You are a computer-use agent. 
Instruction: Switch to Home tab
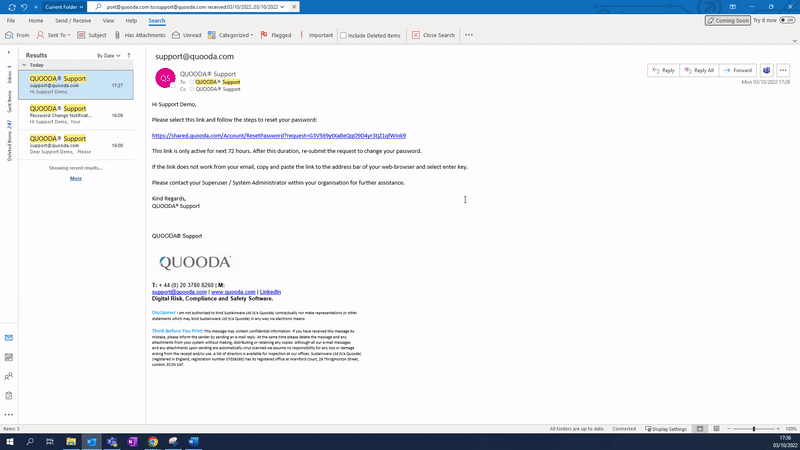pyautogui.click(x=36, y=21)
